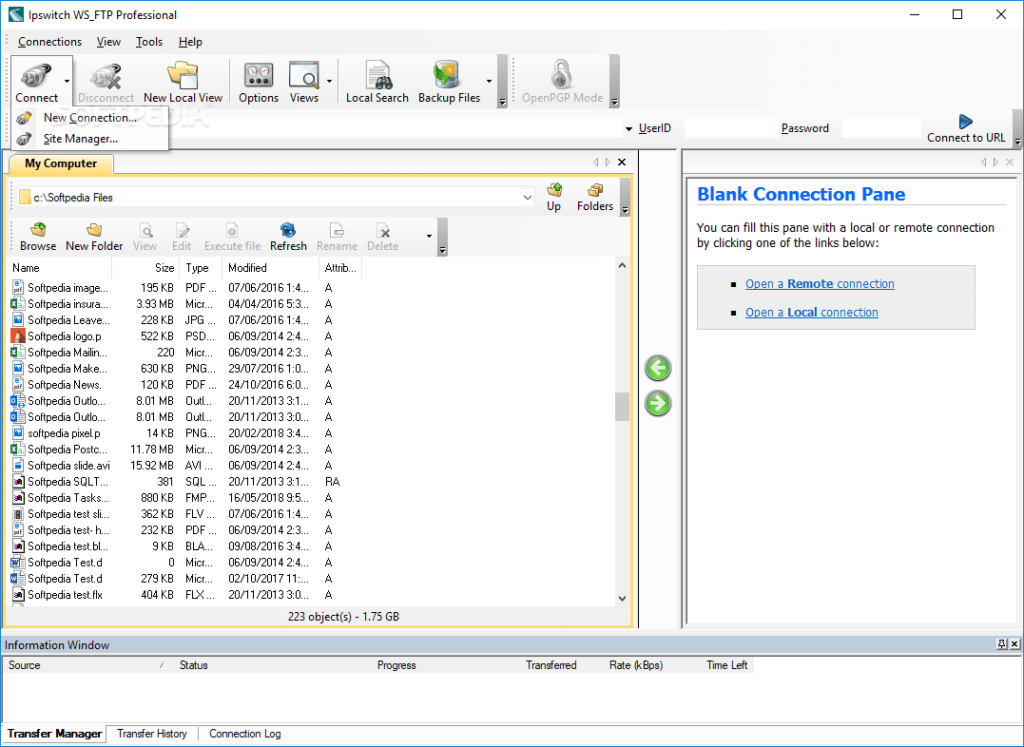The height and width of the screenshot is (747, 1024).
Task: Switch to the Transfer History tab
Action: pyautogui.click(x=152, y=734)
